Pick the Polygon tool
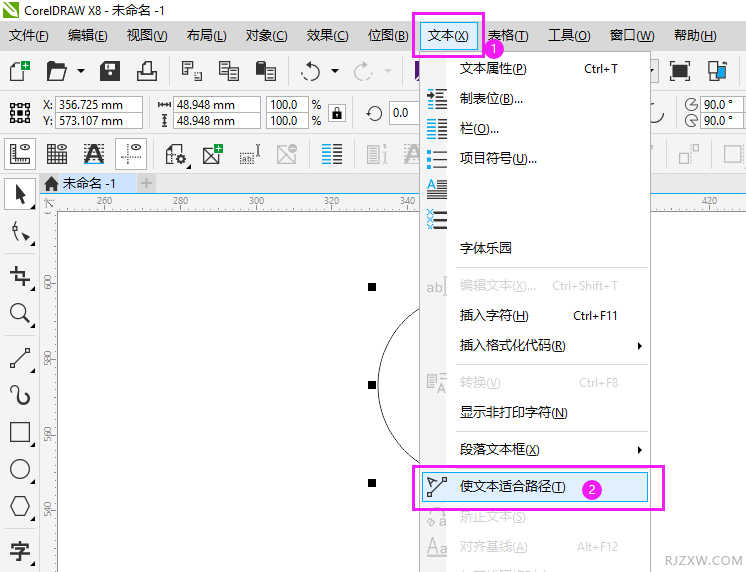Viewport: 746px width, 572px height. point(19,506)
